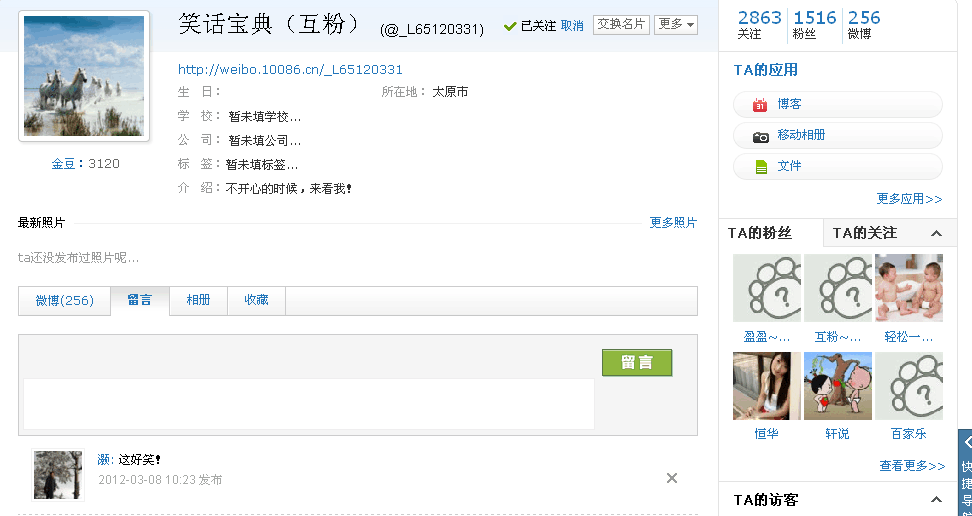Image resolution: width=972 pixels, height=516 pixels.
Task: Focus the message text input box
Action: [309, 404]
